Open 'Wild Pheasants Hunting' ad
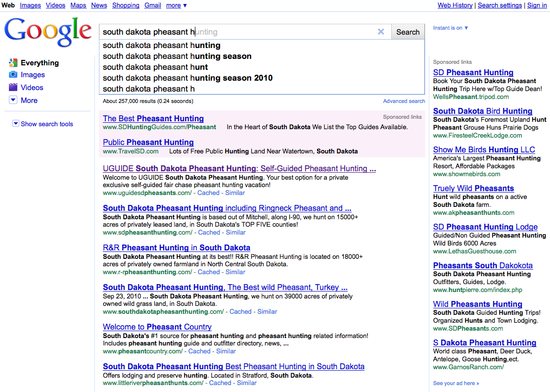The width and height of the screenshot is (550, 392). click(x=478, y=304)
